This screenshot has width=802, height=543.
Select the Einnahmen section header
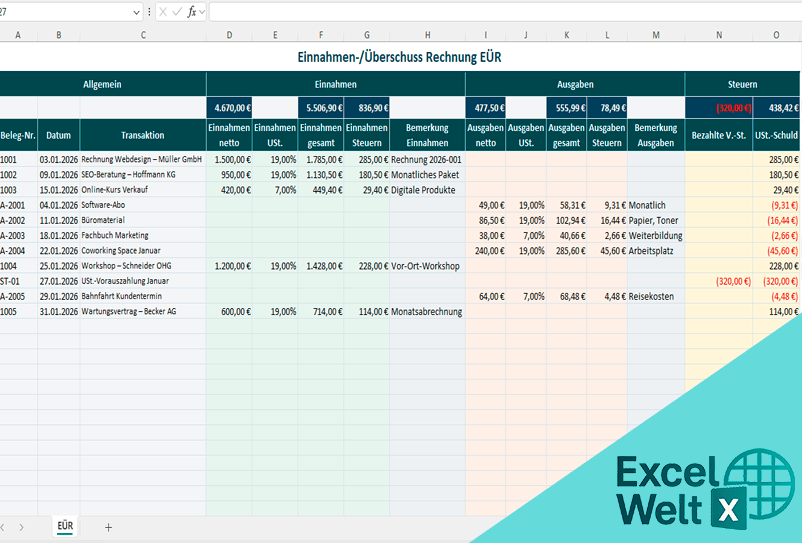[335, 84]
